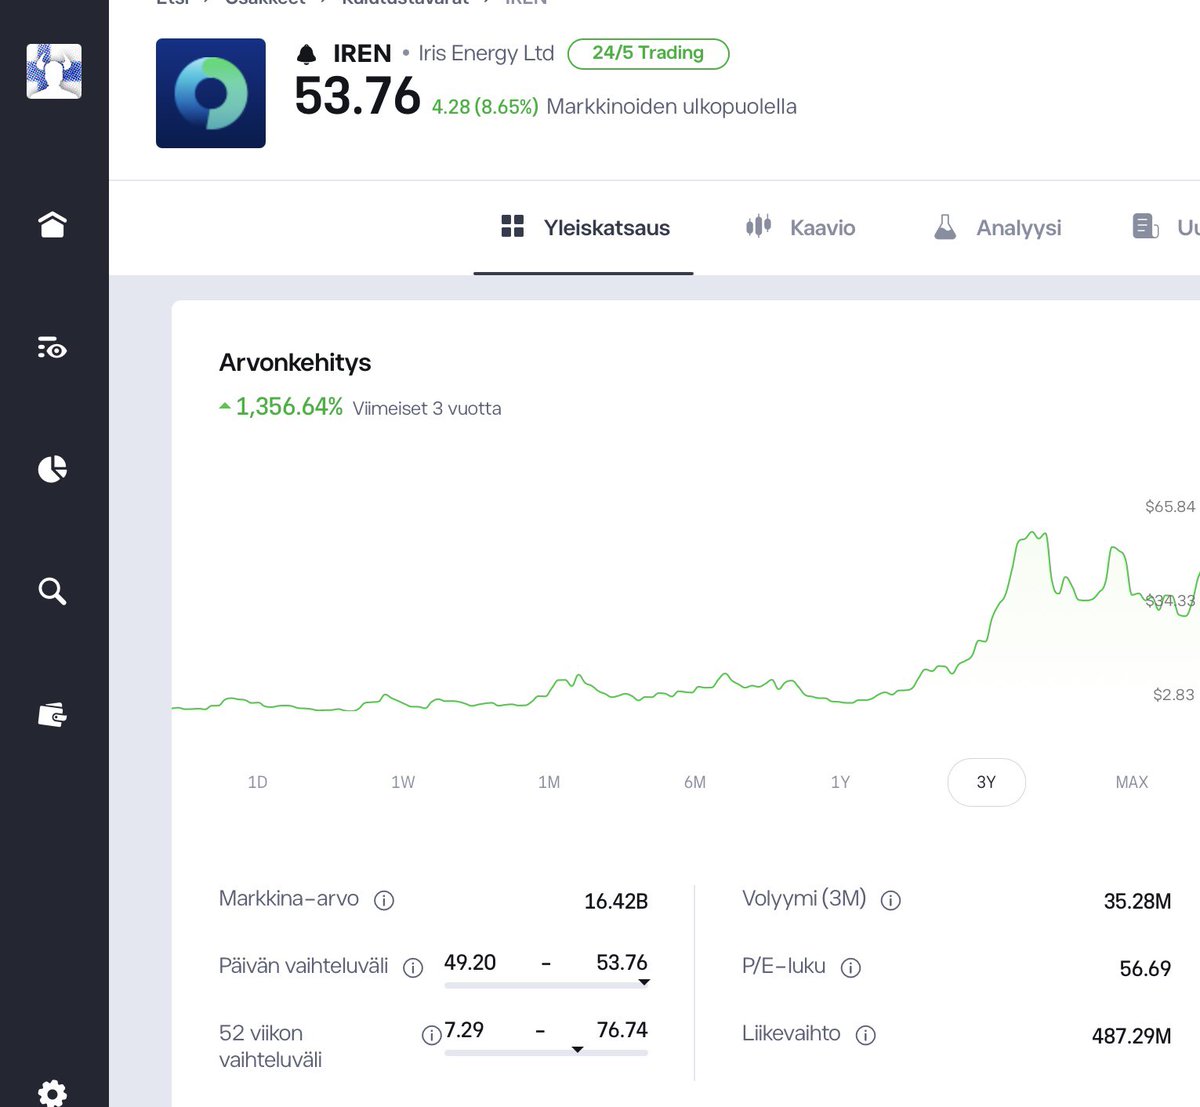Screen dimensions: 1200x1107
Task: Show info for Liikevaihto
Action: (x=866, y=1035)
